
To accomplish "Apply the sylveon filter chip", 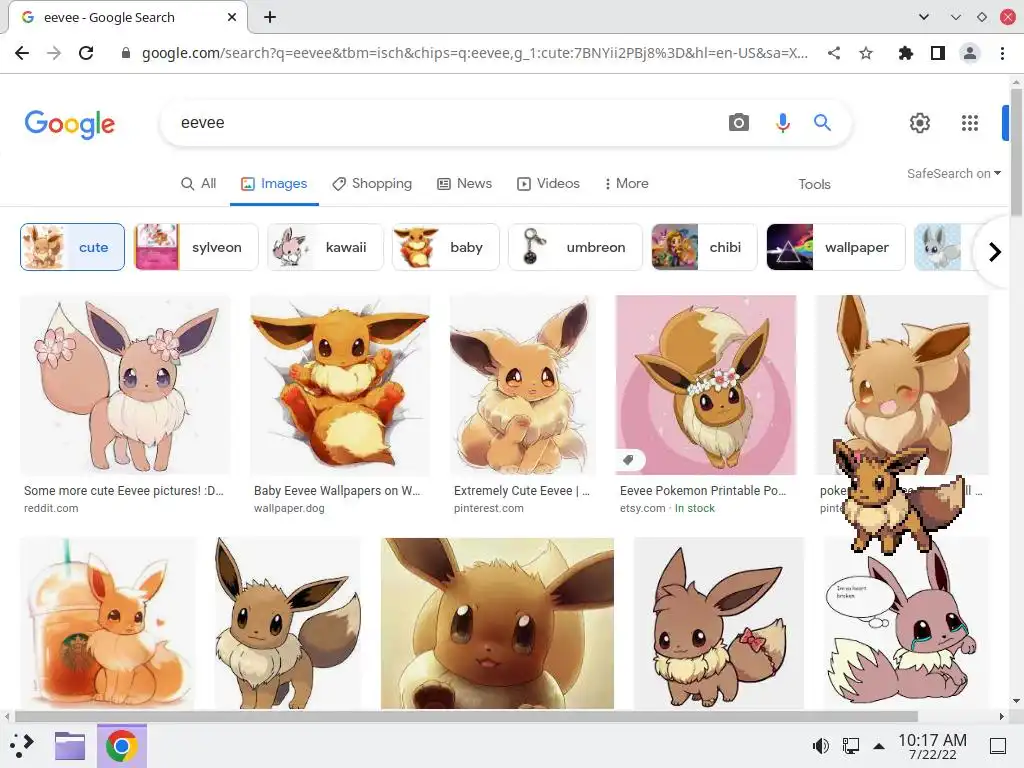I will tap(196, 247).
